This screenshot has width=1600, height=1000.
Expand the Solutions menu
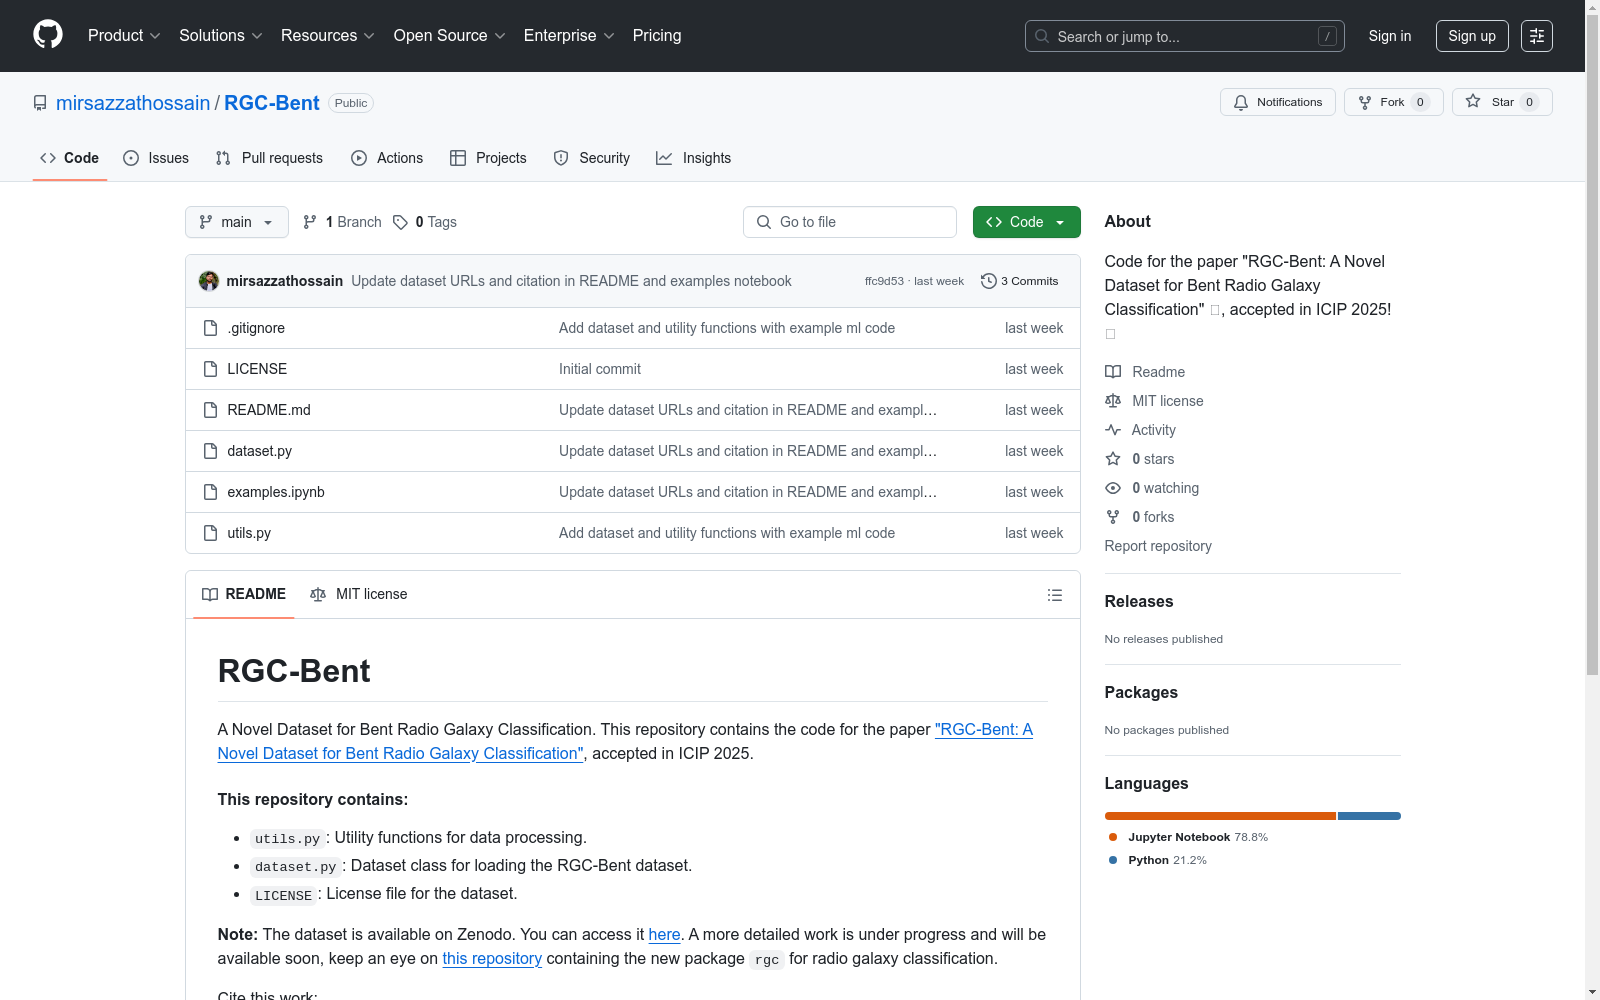[x=221, y=36]
